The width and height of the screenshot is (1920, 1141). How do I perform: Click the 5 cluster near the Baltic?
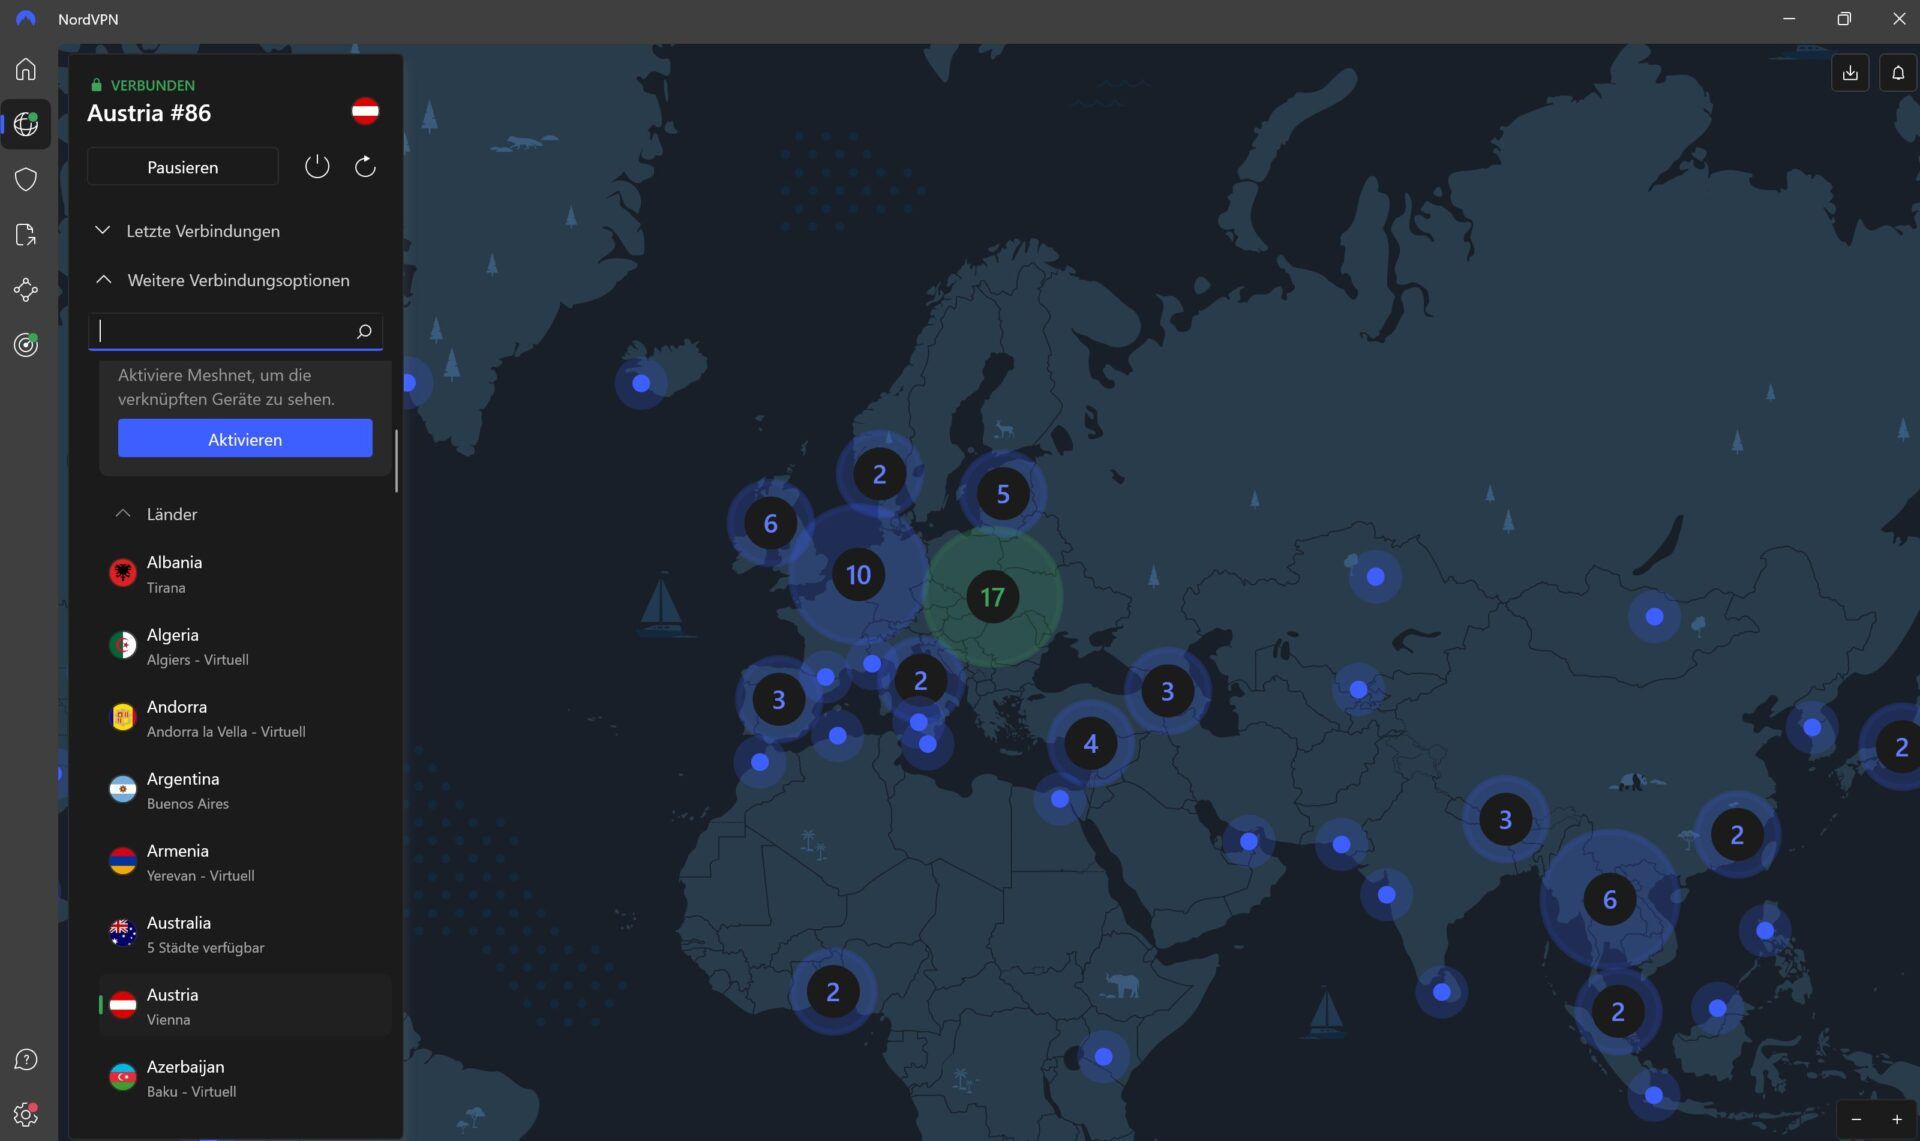point(1003,494)
